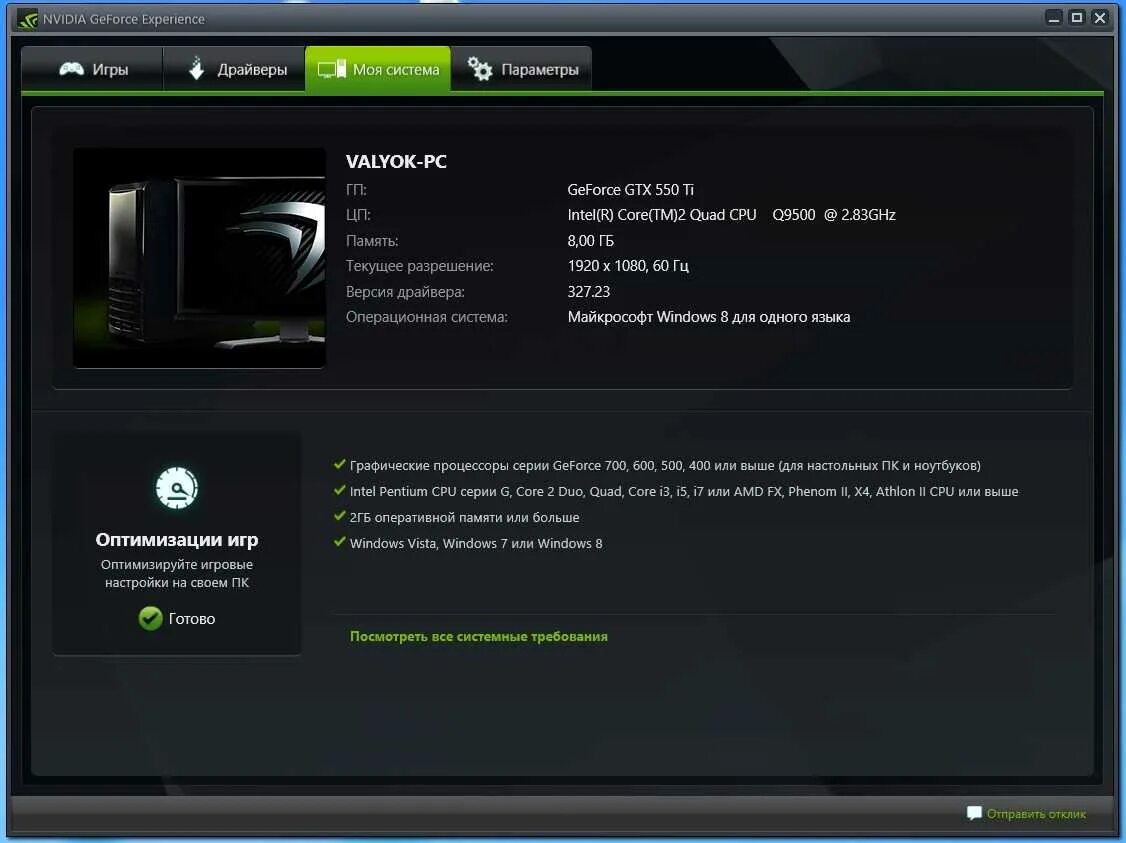Click the Версия драйвера label
This screenshot has width=1126, height=843.
(405, 292)
